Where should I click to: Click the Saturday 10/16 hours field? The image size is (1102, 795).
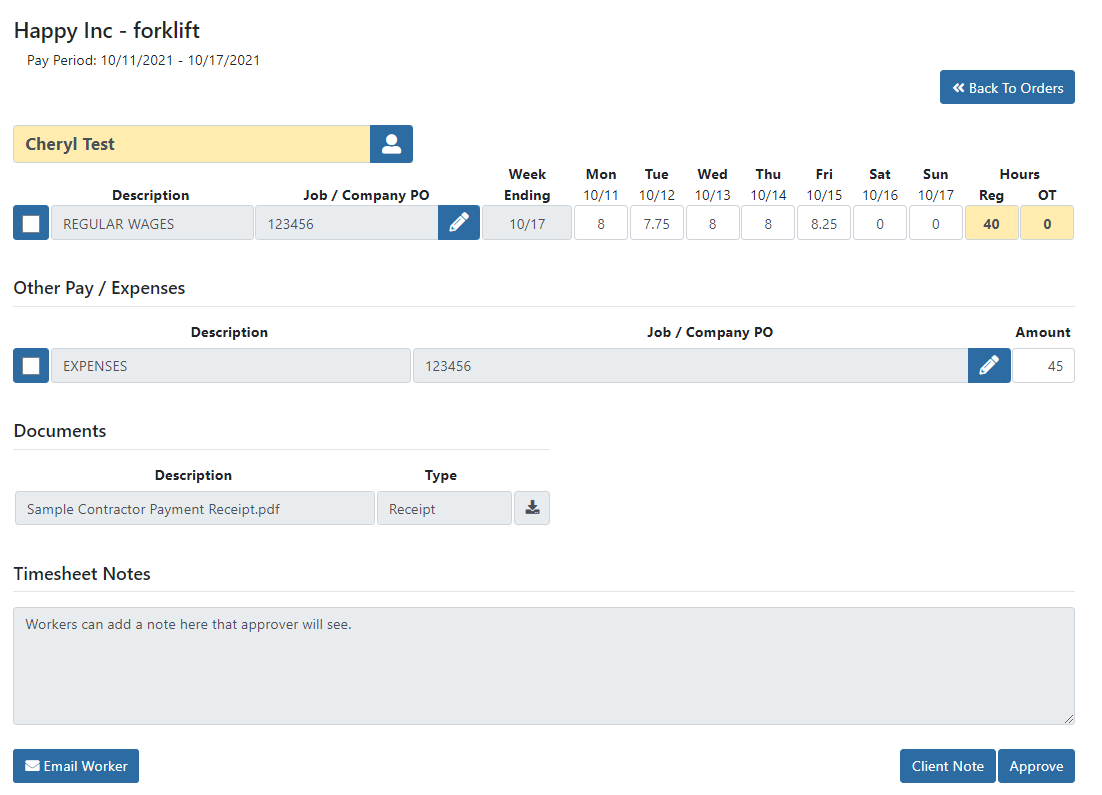coord(880,223)
